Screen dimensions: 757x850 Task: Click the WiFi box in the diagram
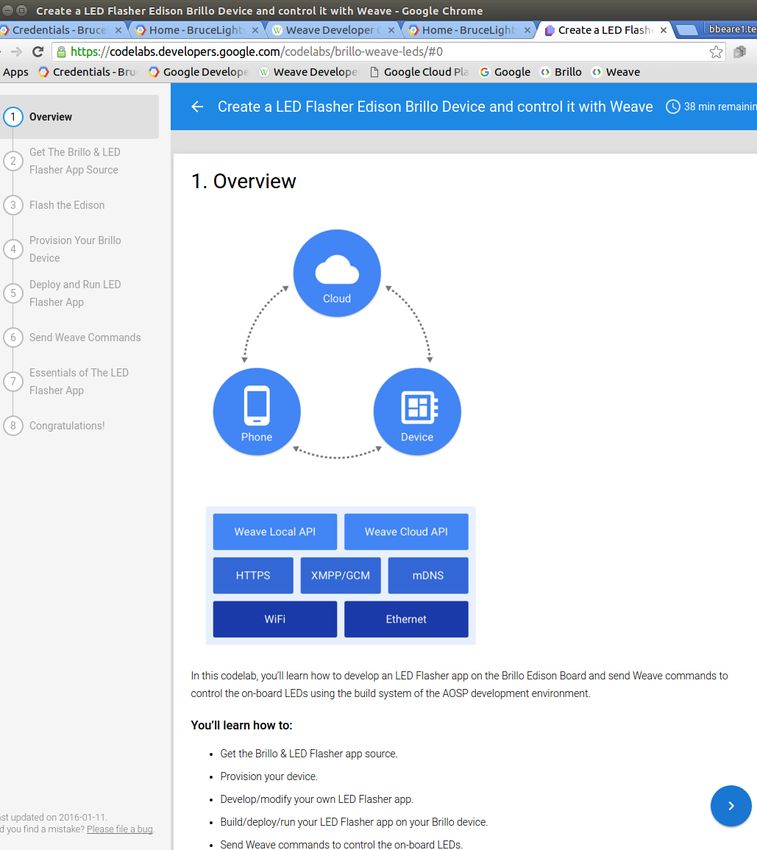pos(275,619)
